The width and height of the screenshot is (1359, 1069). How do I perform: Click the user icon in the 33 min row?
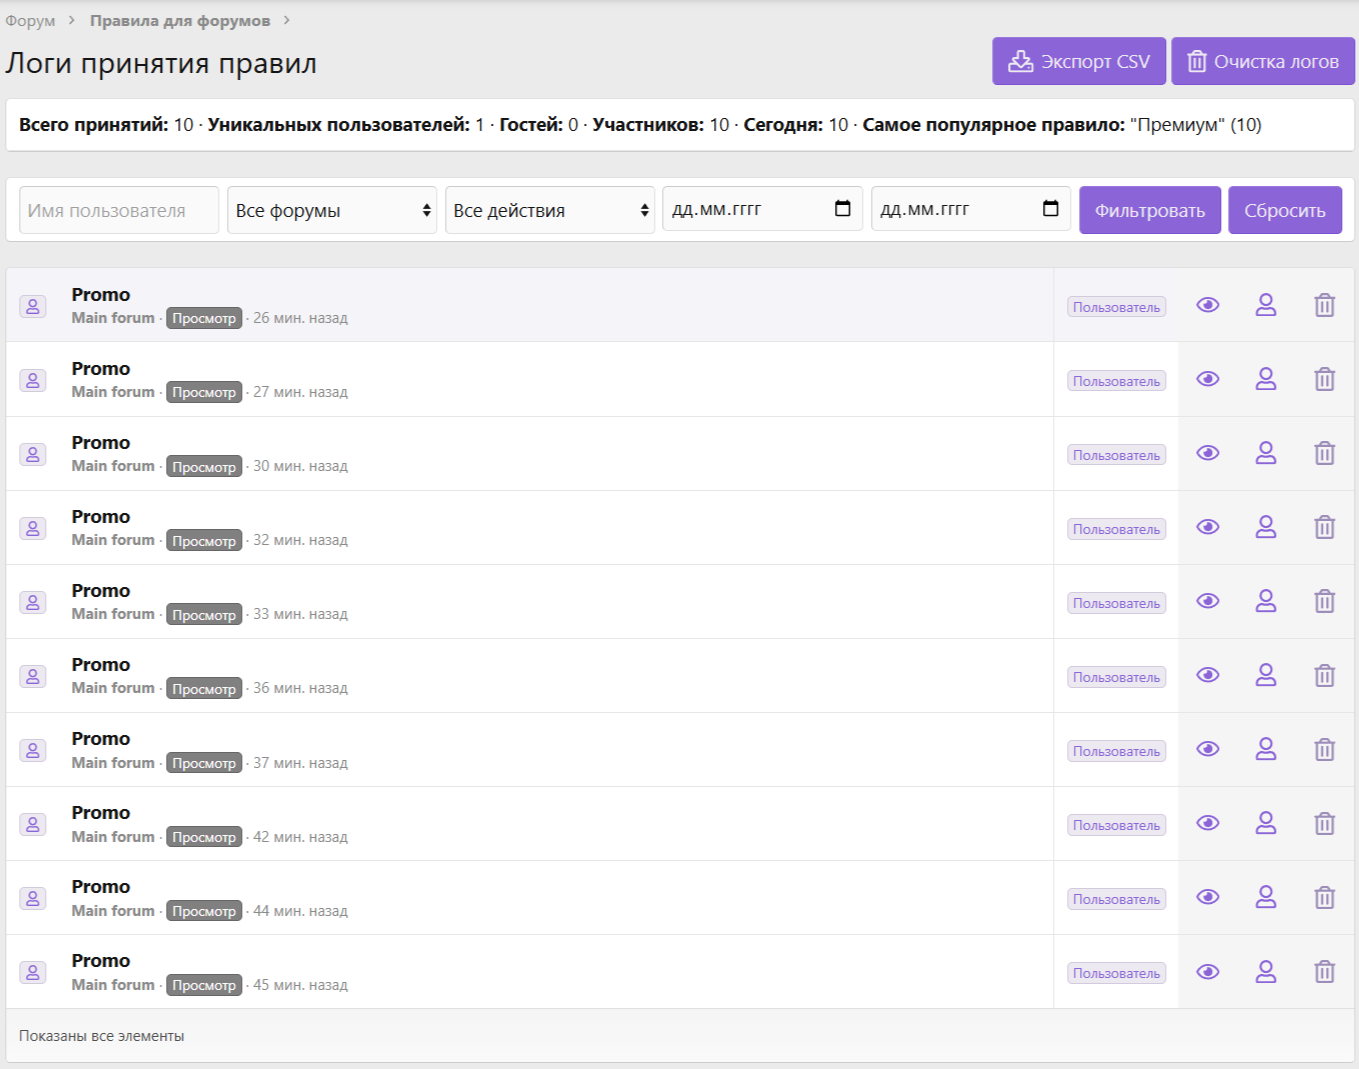pyautogui.click(x=1266, y=601)
